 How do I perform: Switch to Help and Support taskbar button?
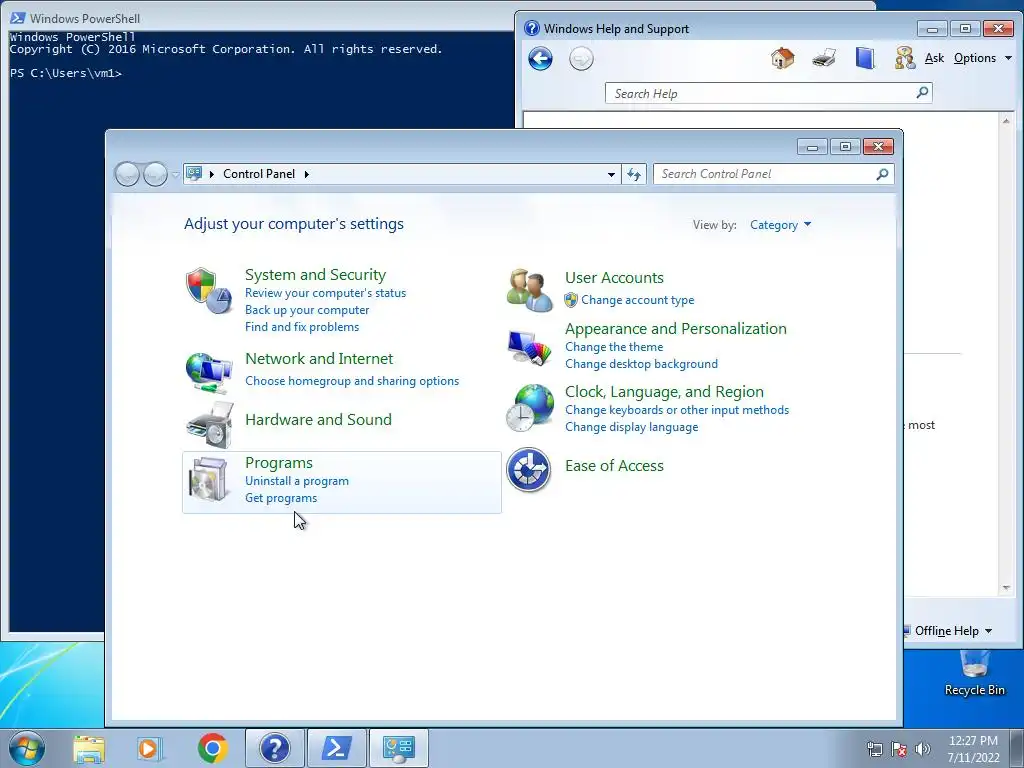(274, 748)
